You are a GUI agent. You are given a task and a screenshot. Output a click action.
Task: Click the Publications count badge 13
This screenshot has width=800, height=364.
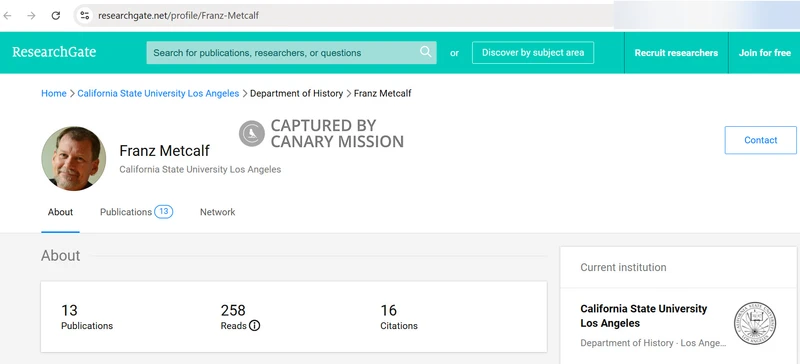coord(163,211)
